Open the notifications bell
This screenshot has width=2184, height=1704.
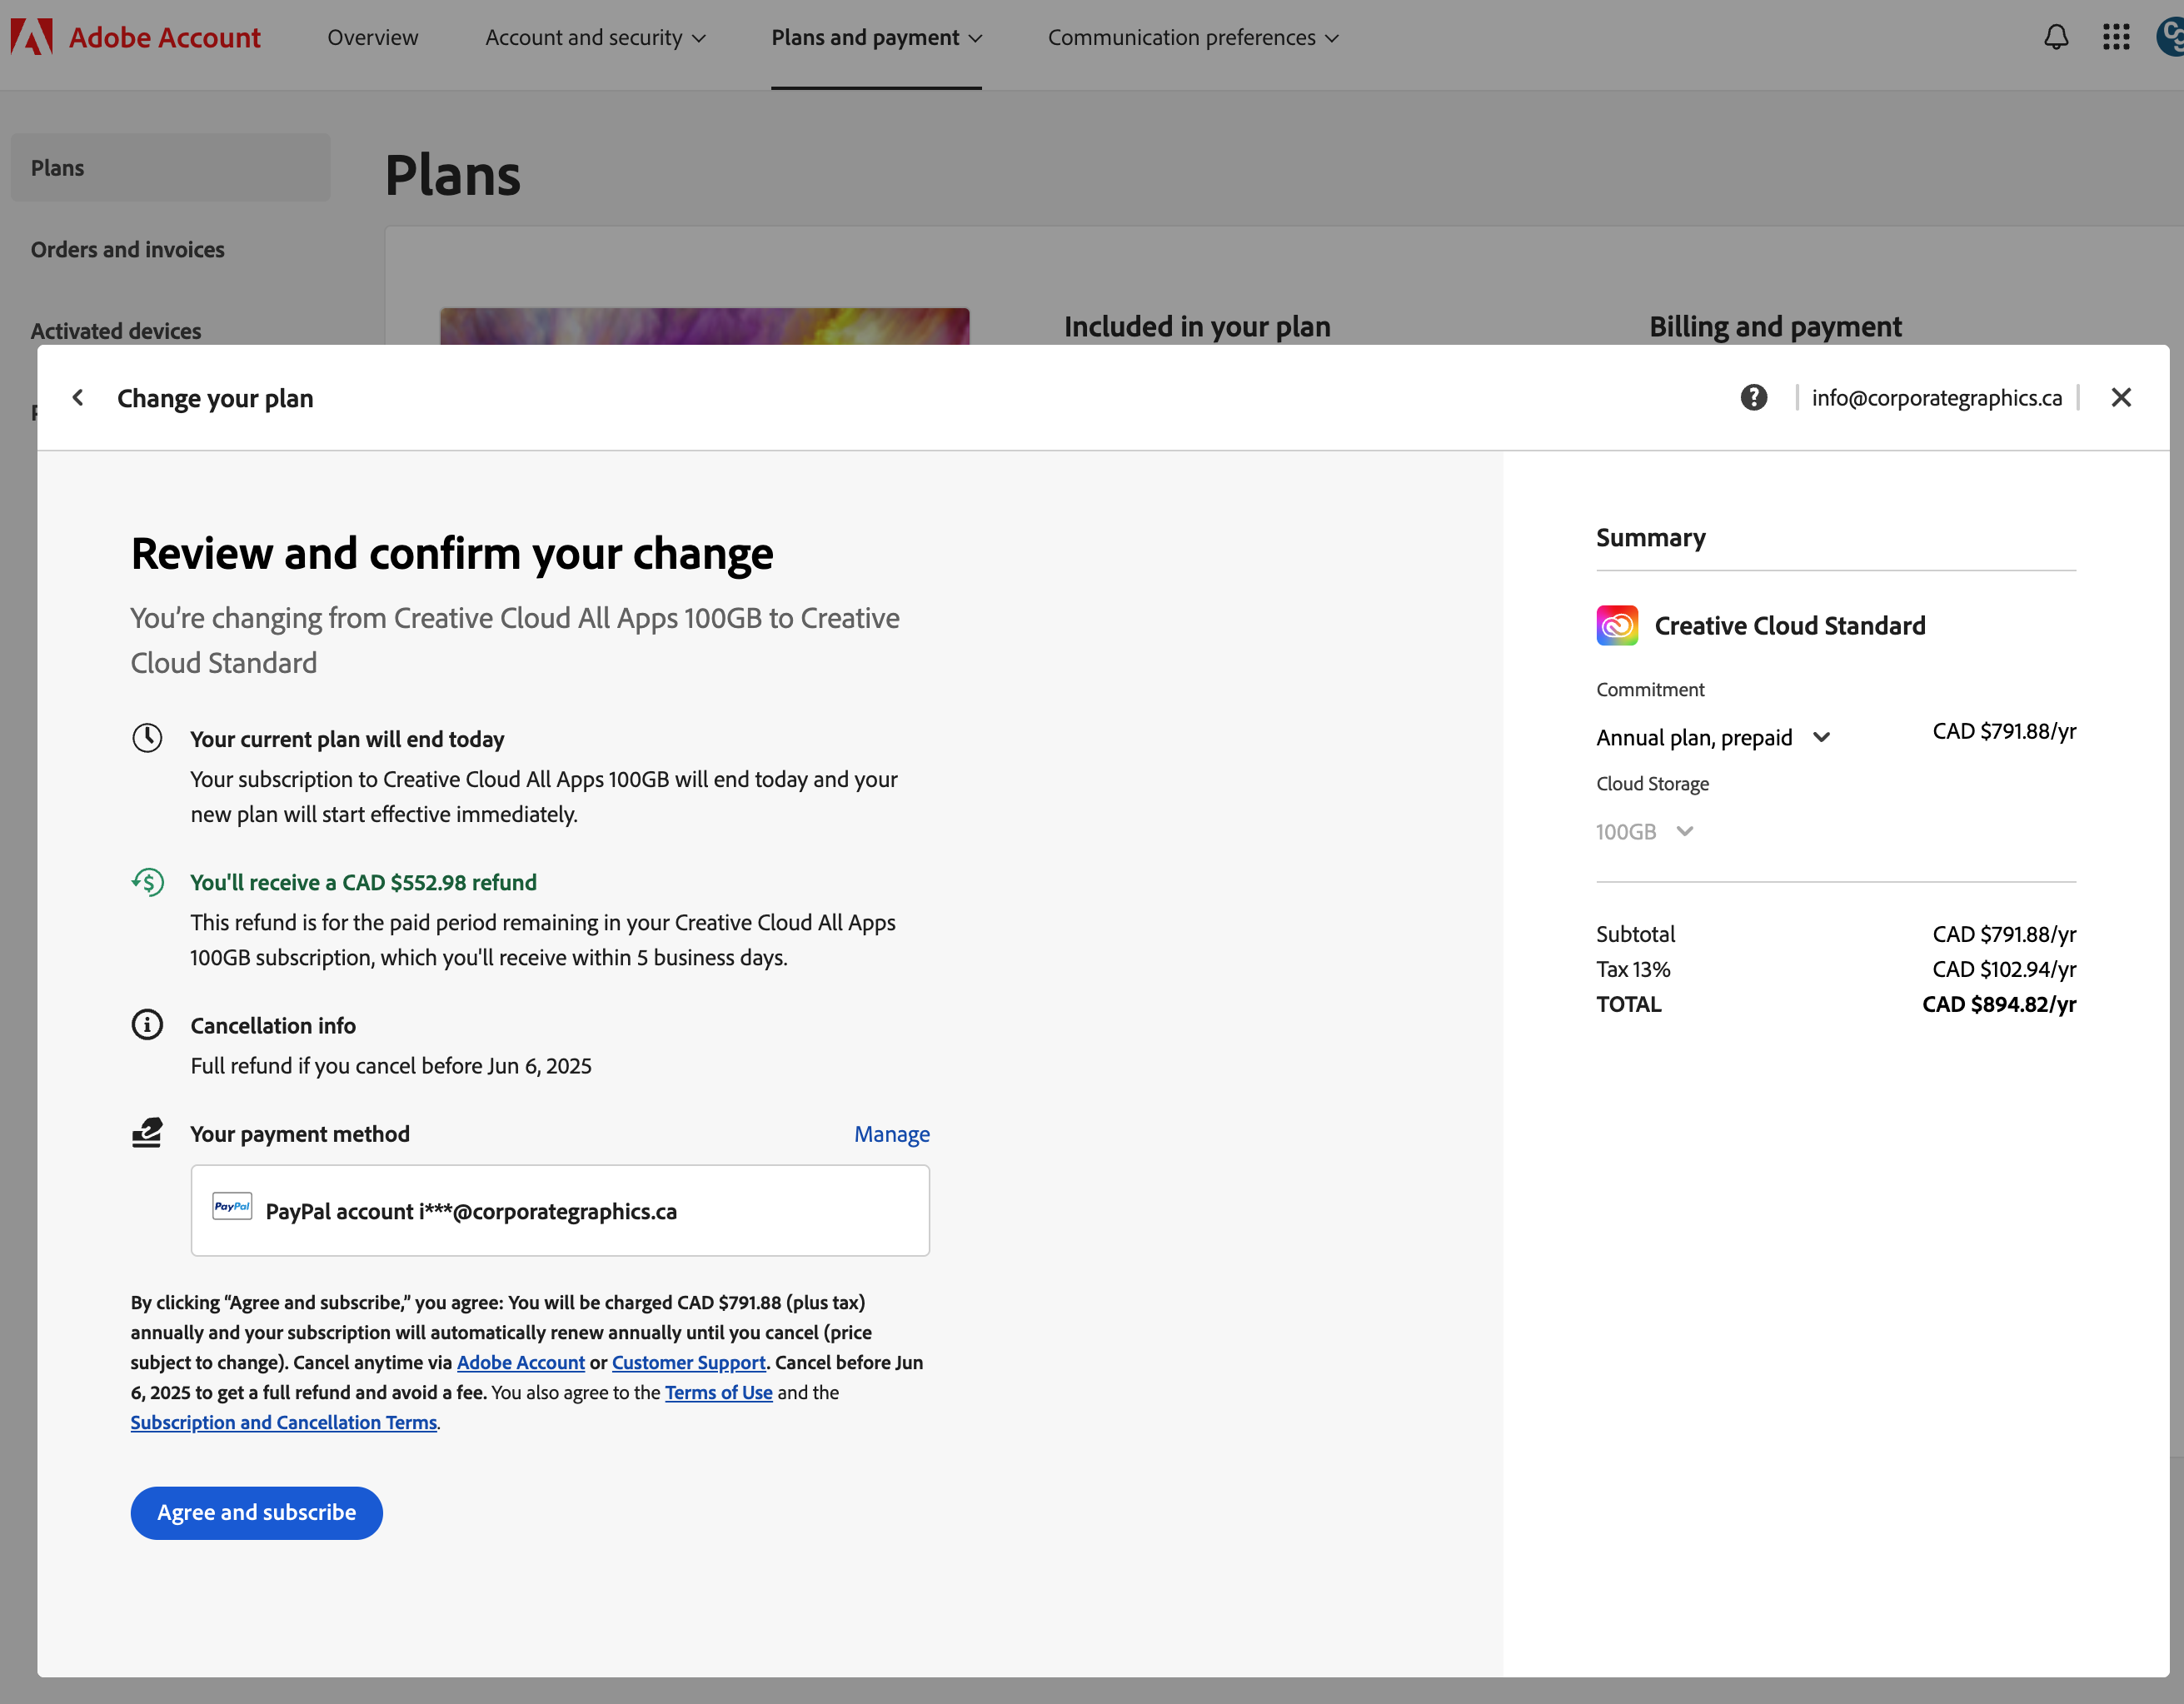click(x=2056, y=37)
